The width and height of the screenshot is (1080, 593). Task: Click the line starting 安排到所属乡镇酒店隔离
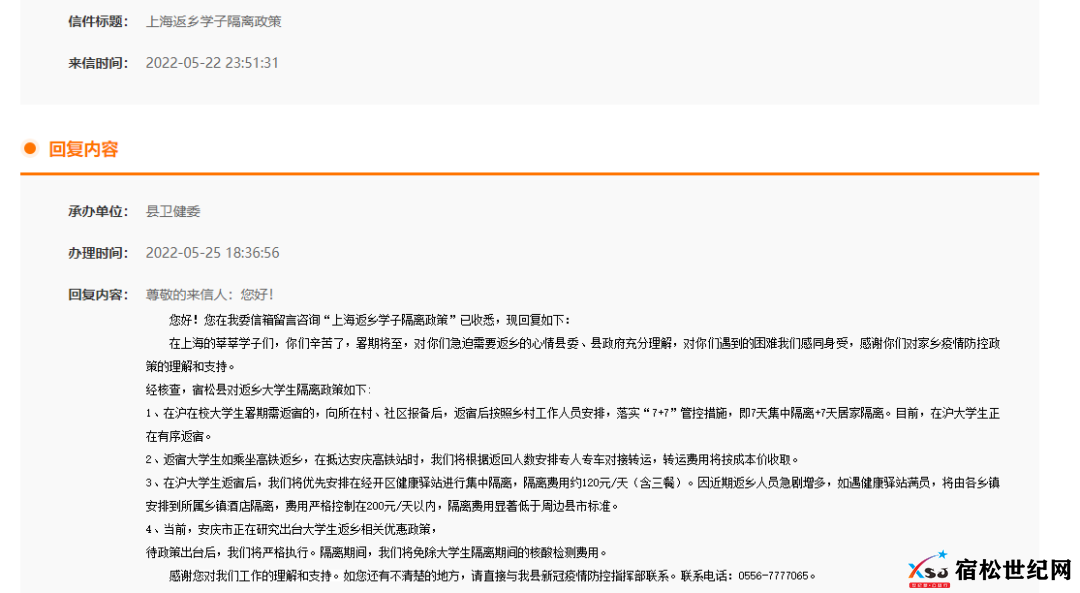(x=383, y=506)
